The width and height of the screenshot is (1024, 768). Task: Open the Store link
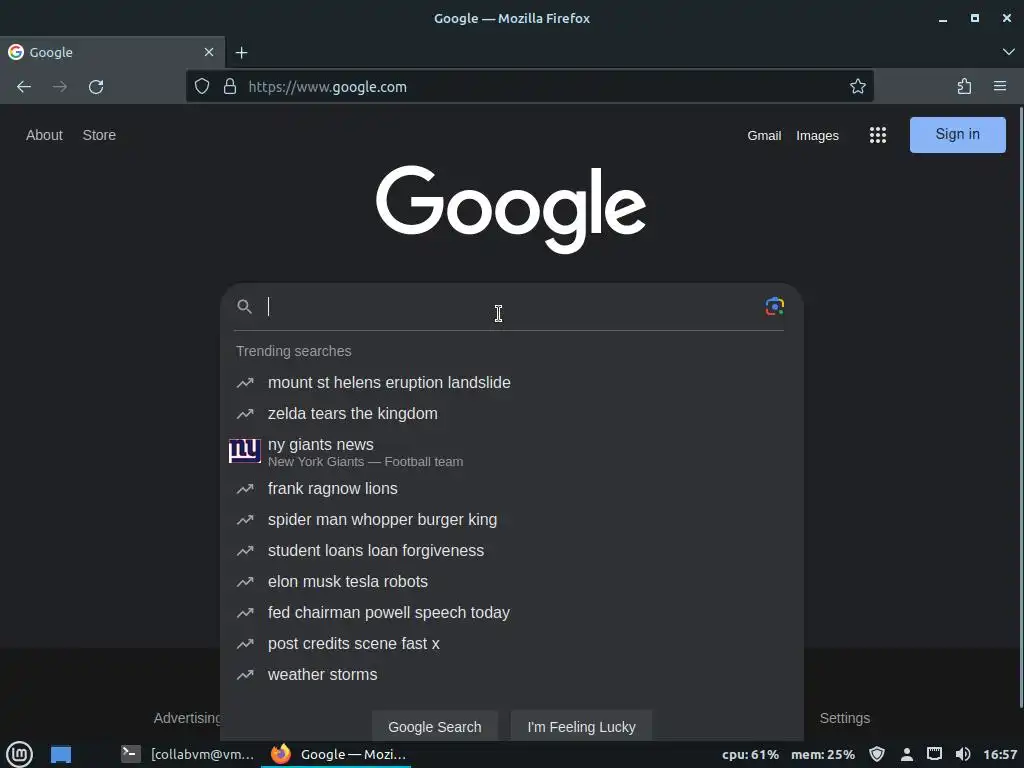pos(99,135)
